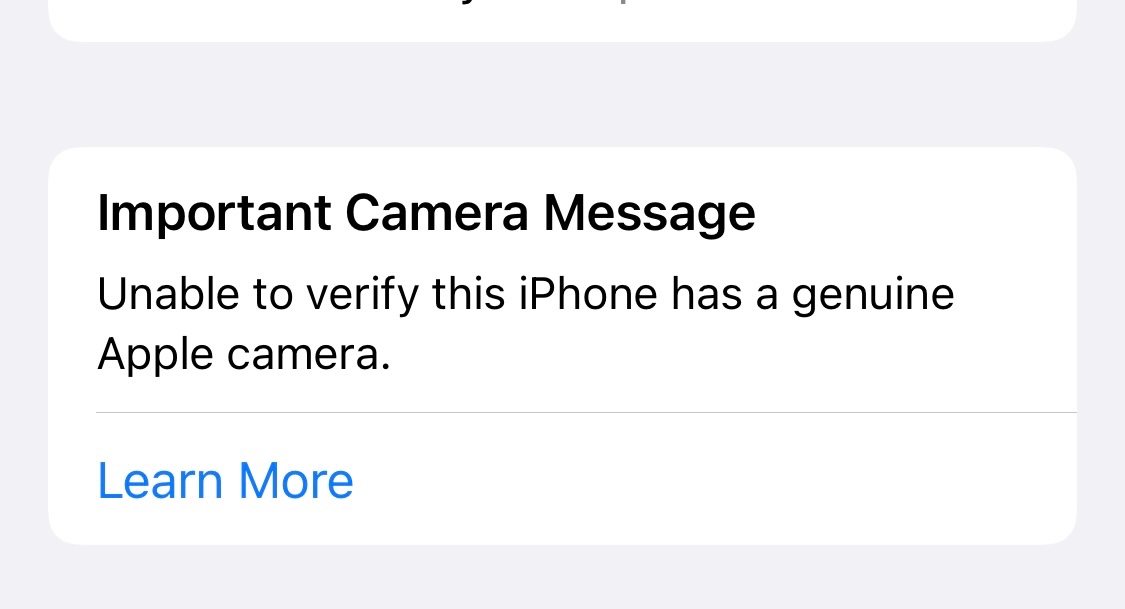
Task: Click the word 'More' in the blue link
Action: tap(296, 481)
